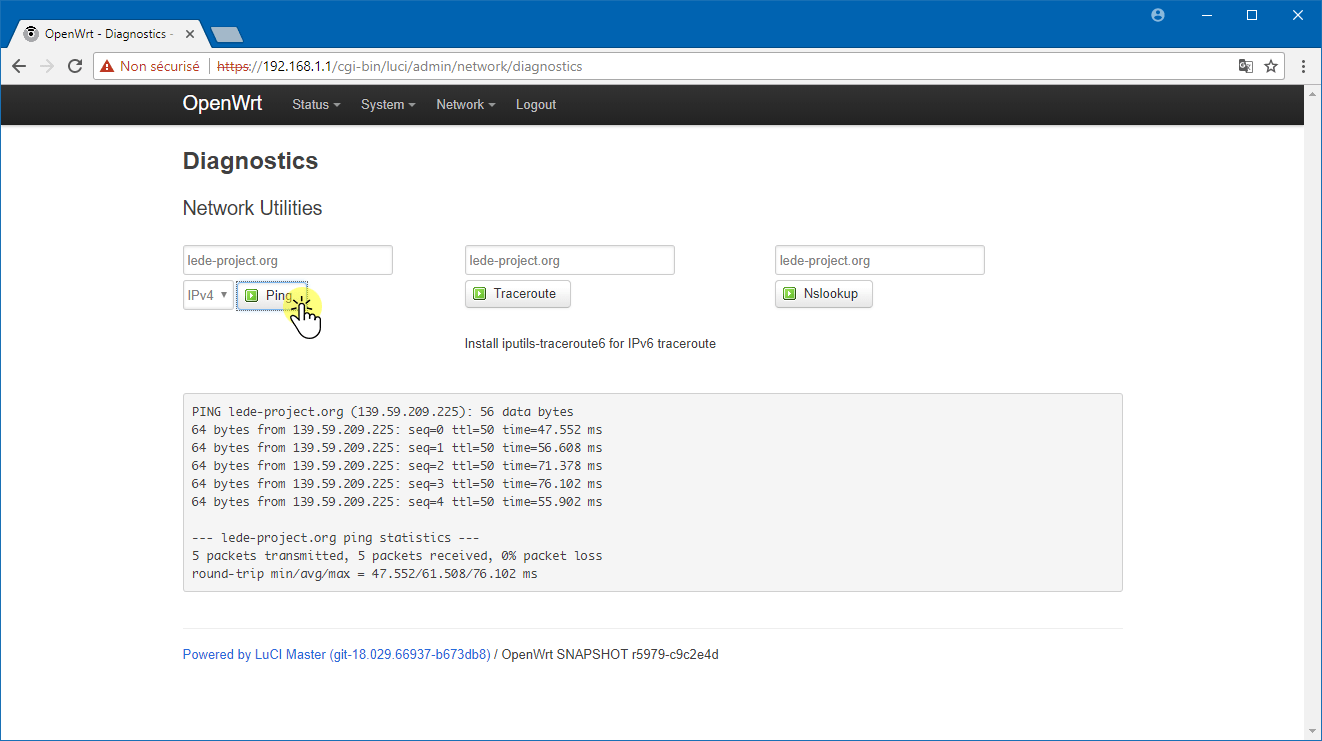Click the browser back arrow
1322x741 pixels.
(x=19, y=66)
